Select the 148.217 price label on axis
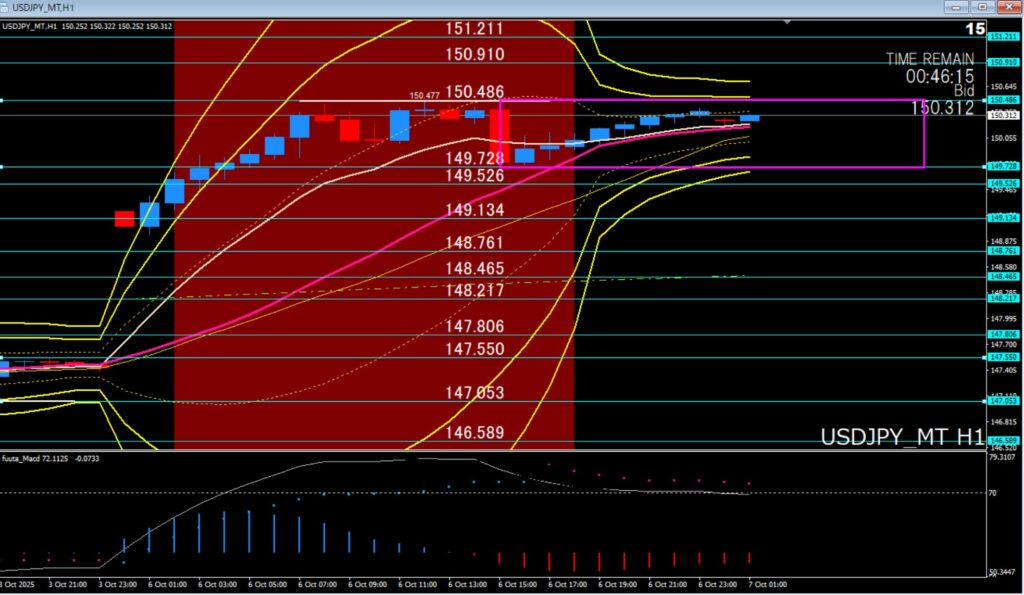Screen dimensions: 1024x595 1003,298
